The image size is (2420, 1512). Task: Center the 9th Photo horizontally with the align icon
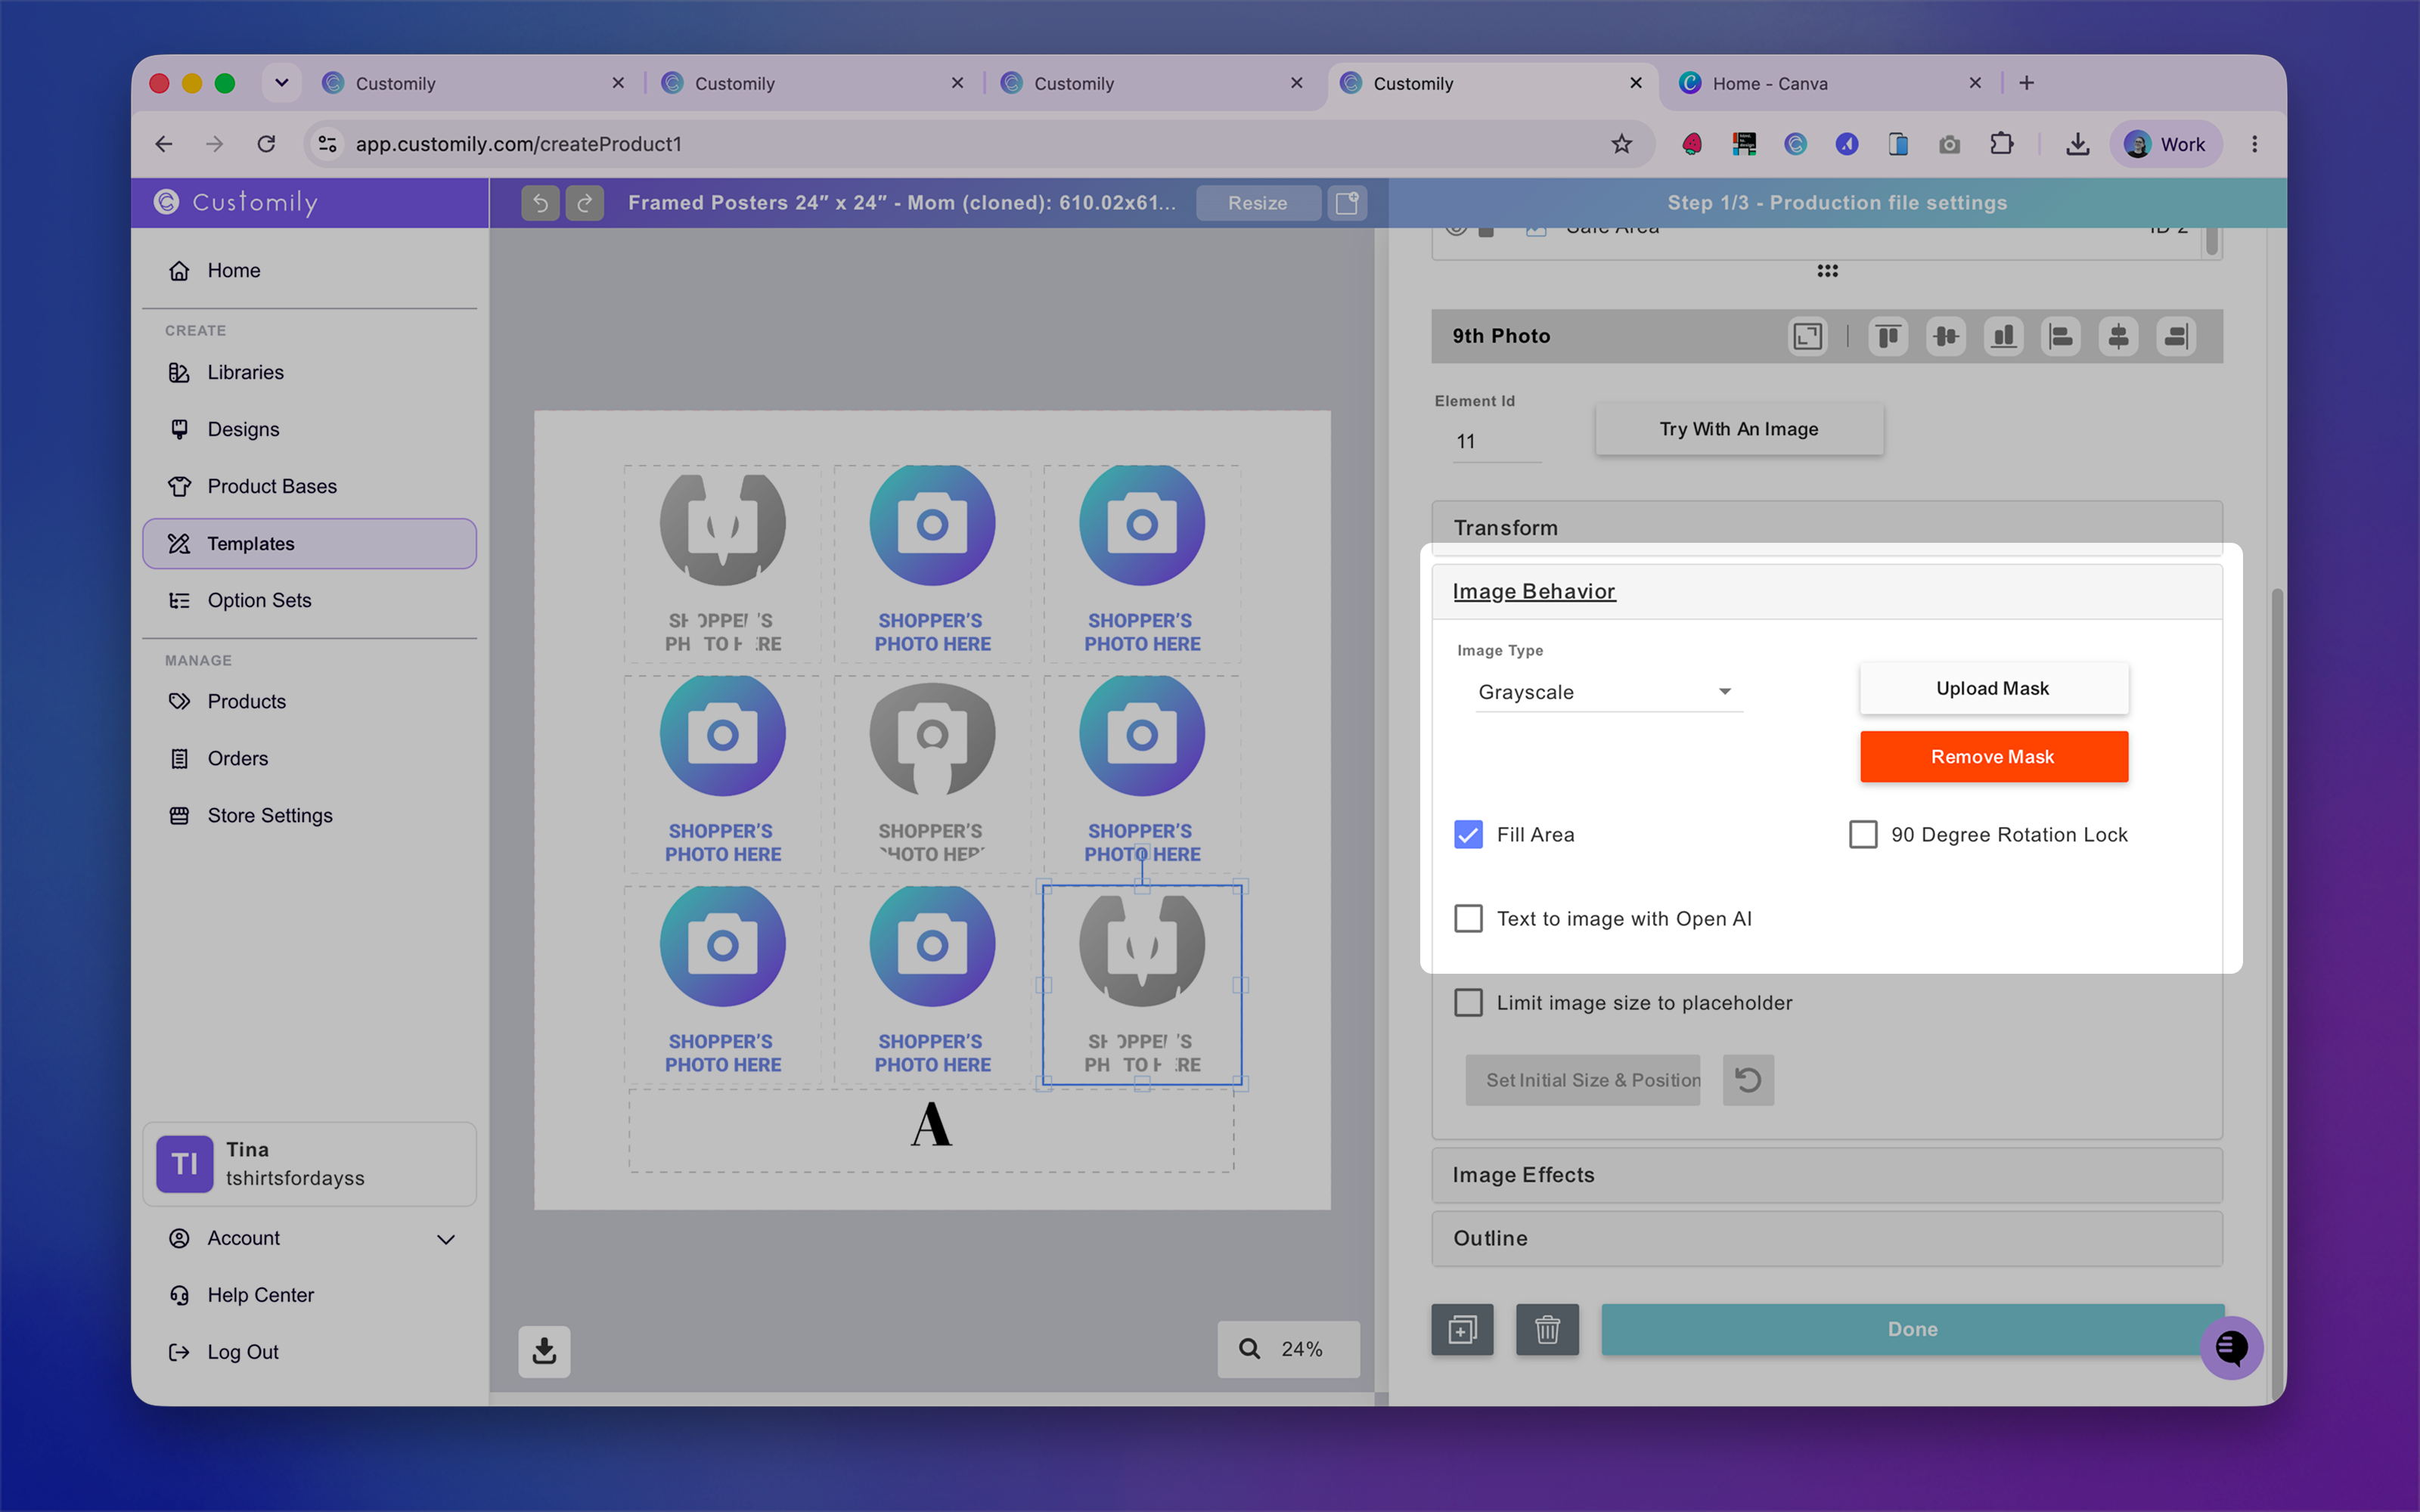(2118, 336)
